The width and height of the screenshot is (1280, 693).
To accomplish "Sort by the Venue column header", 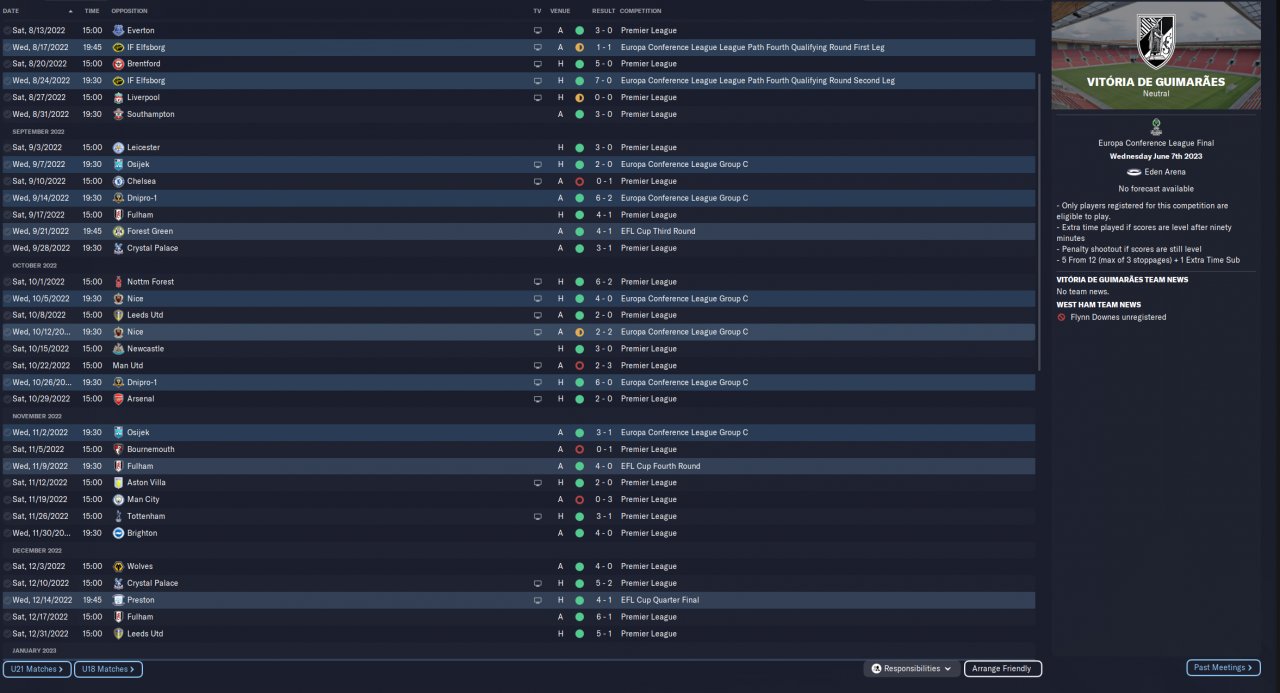I will pyautogui.click(x=560, y=11).
